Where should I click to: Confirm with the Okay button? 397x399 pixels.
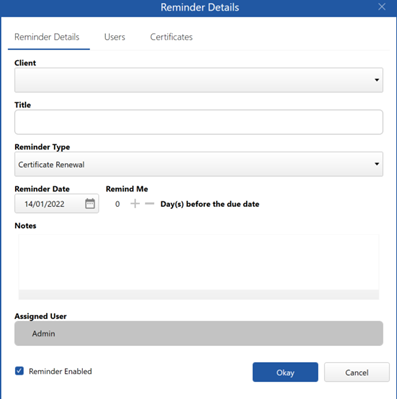[285, 372]
